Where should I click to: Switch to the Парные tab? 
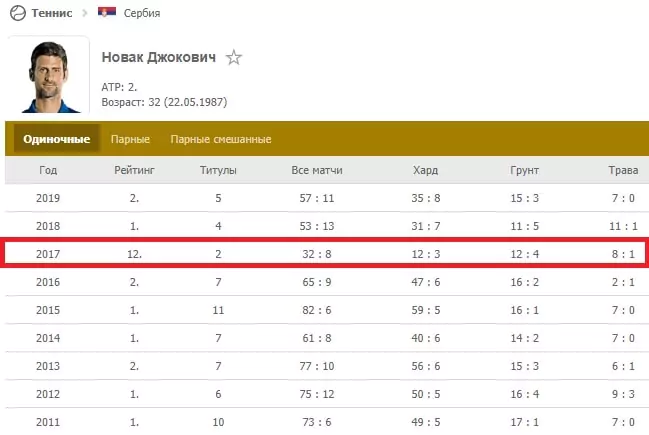pyautogui.click(x=130, y=139)
